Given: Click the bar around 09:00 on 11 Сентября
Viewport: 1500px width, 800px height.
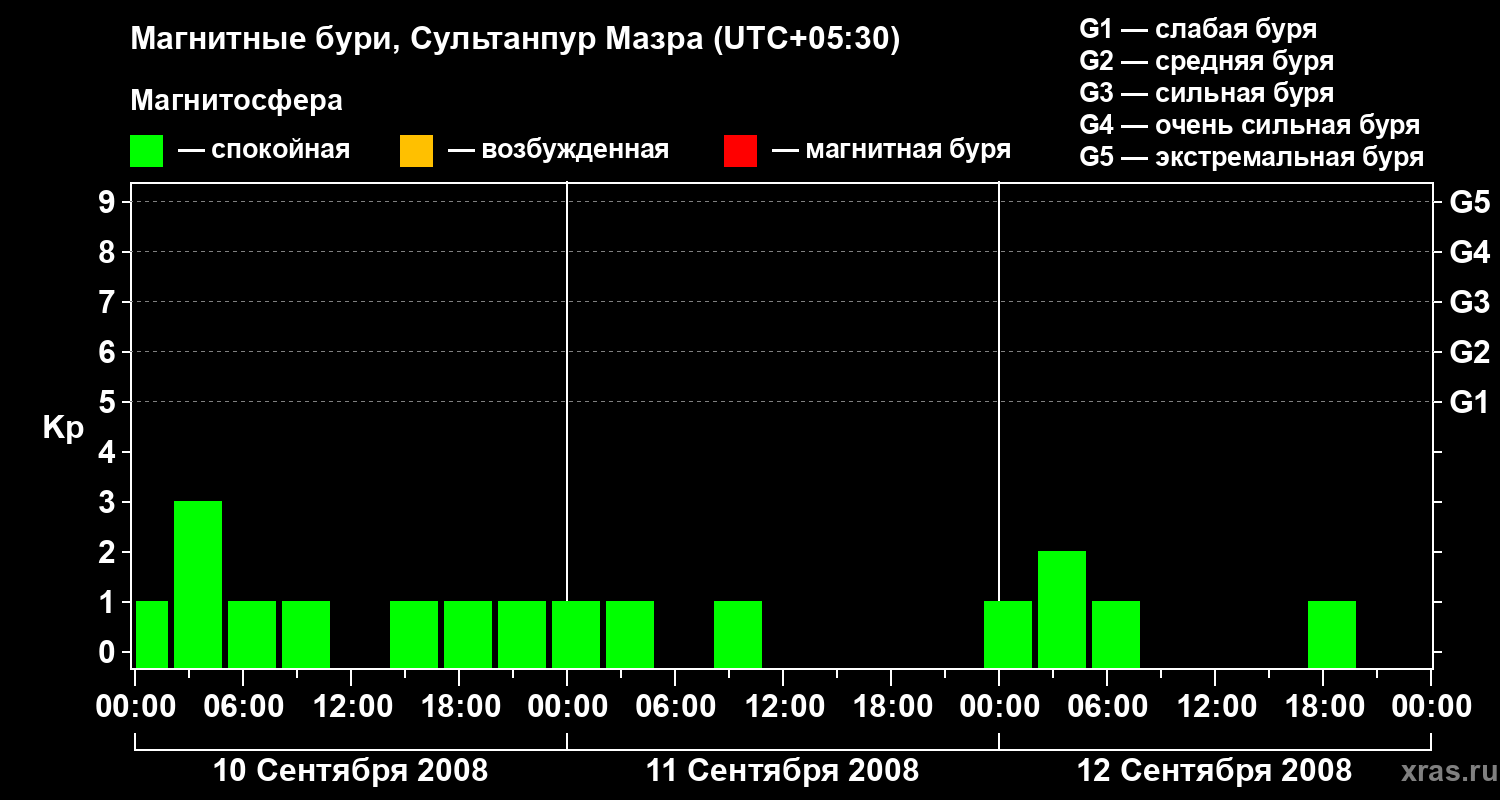Looking at the screenshot, I should (x=738, y=634).
